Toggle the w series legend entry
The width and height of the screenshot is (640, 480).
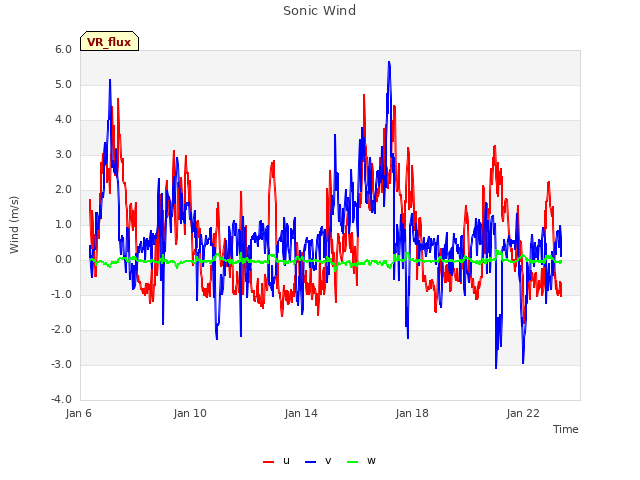(361, 461)
